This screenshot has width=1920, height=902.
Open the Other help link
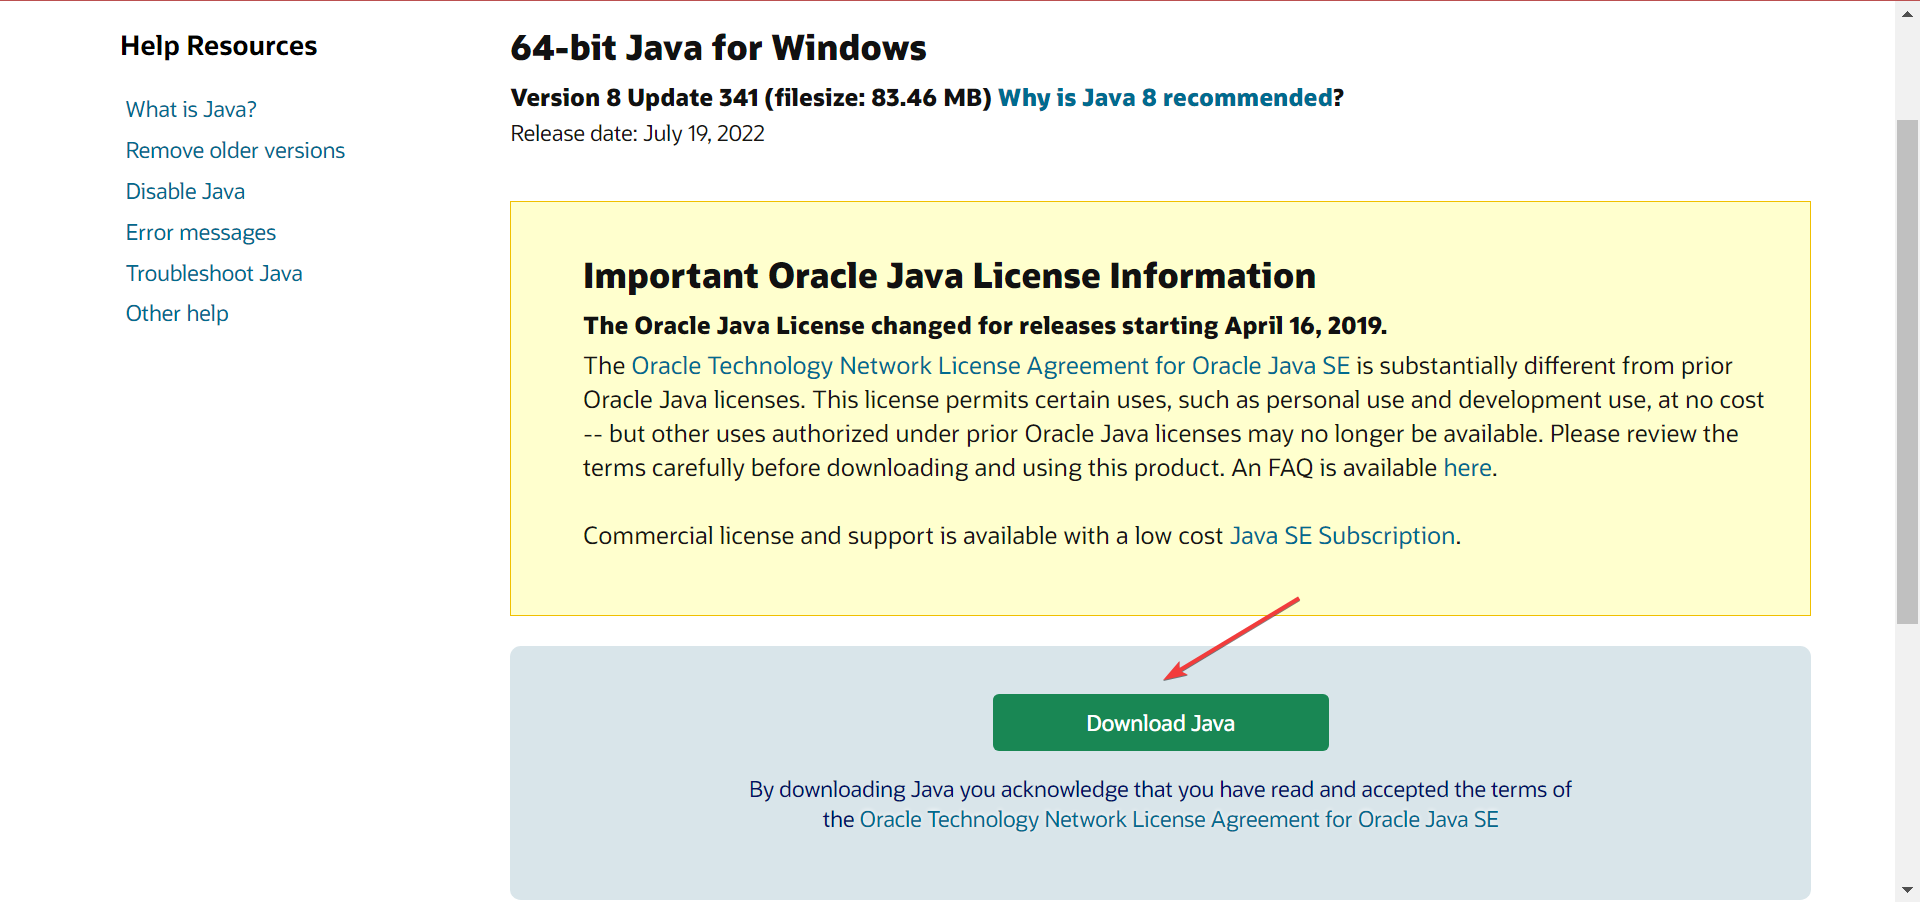click(x=177, y=313)
